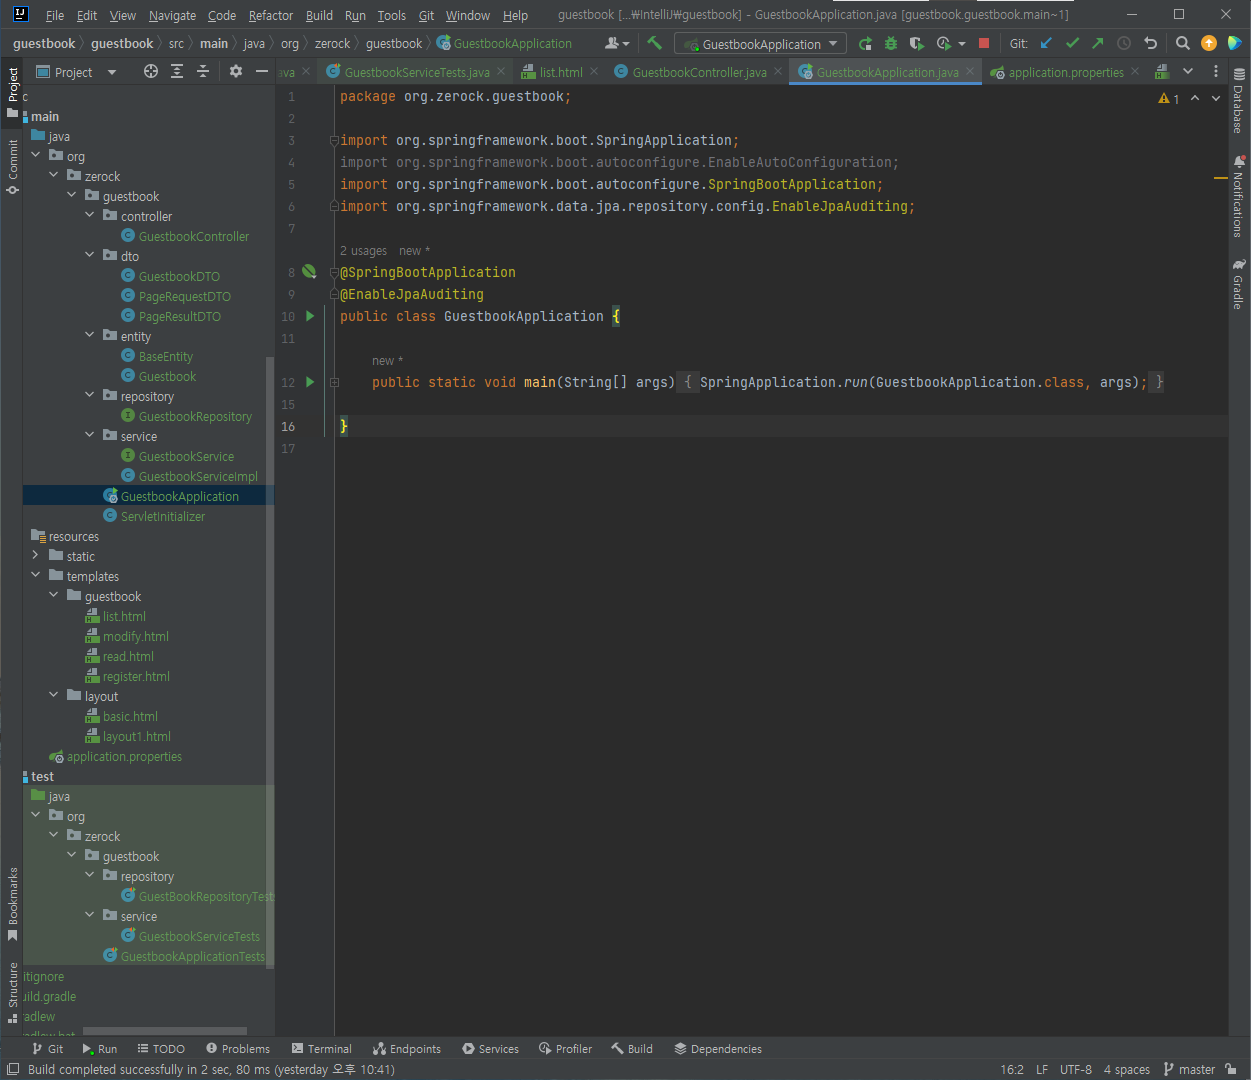Hide the Project panel with the minus icon
The image size is (1251, 1080).
pos(262,71)
